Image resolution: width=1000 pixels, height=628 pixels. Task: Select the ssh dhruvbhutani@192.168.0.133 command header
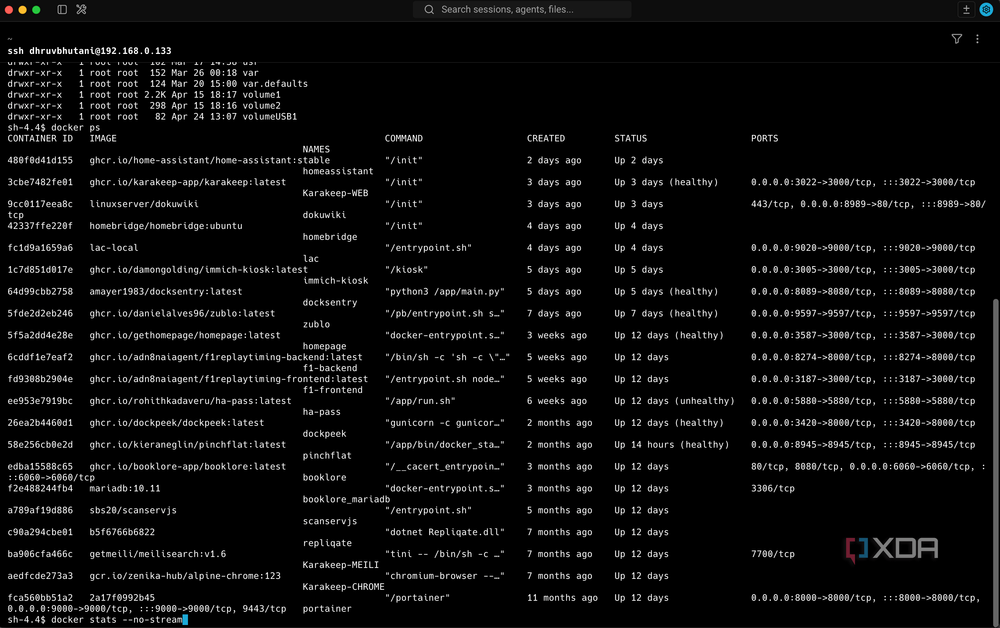point(89,50)
